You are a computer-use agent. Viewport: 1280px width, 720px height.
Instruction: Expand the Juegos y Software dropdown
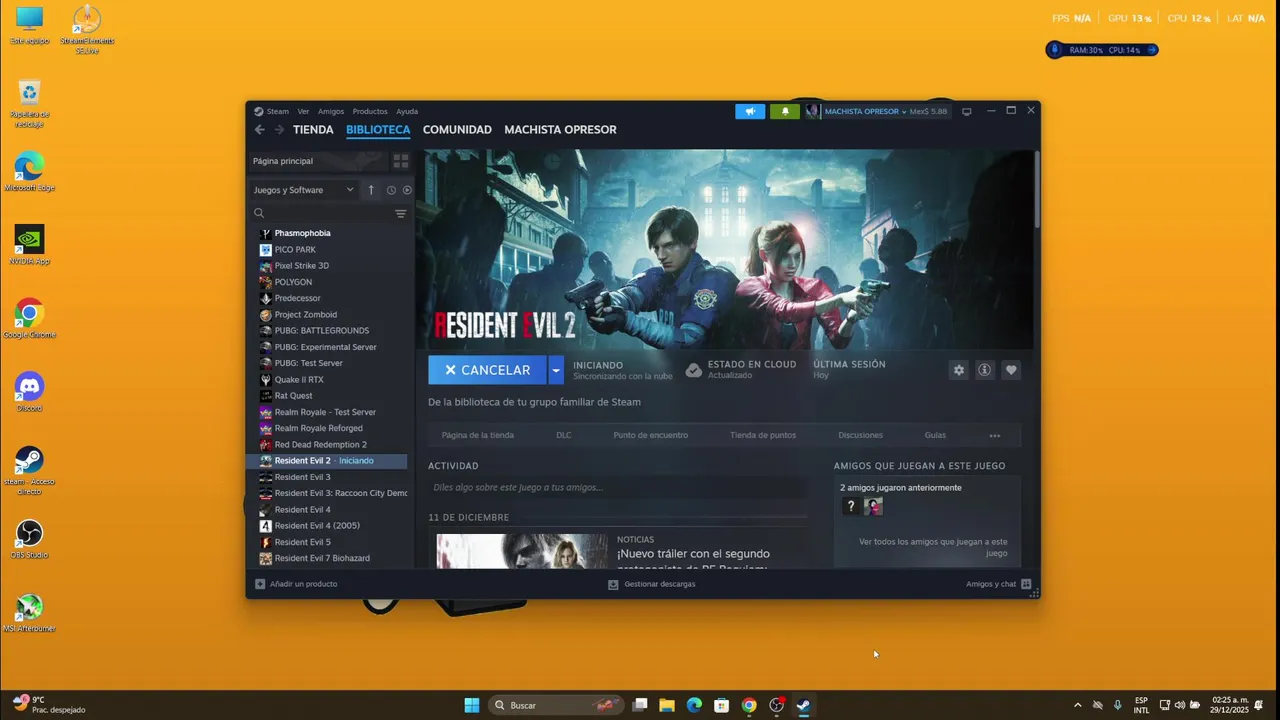[x=303, y=190]
